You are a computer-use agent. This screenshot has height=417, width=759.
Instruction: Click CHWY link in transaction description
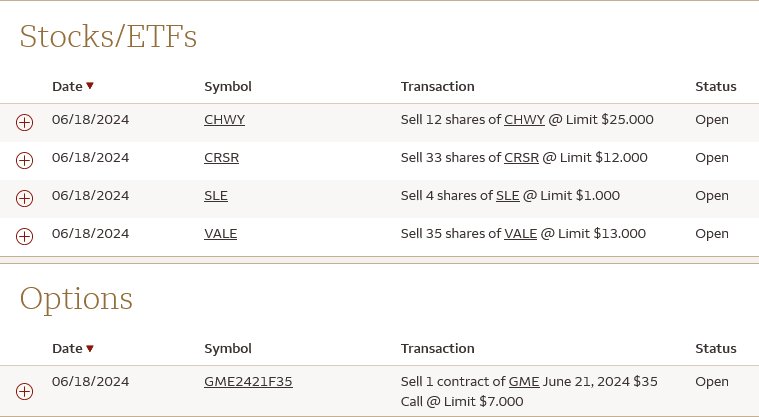[x=524, y=120]
